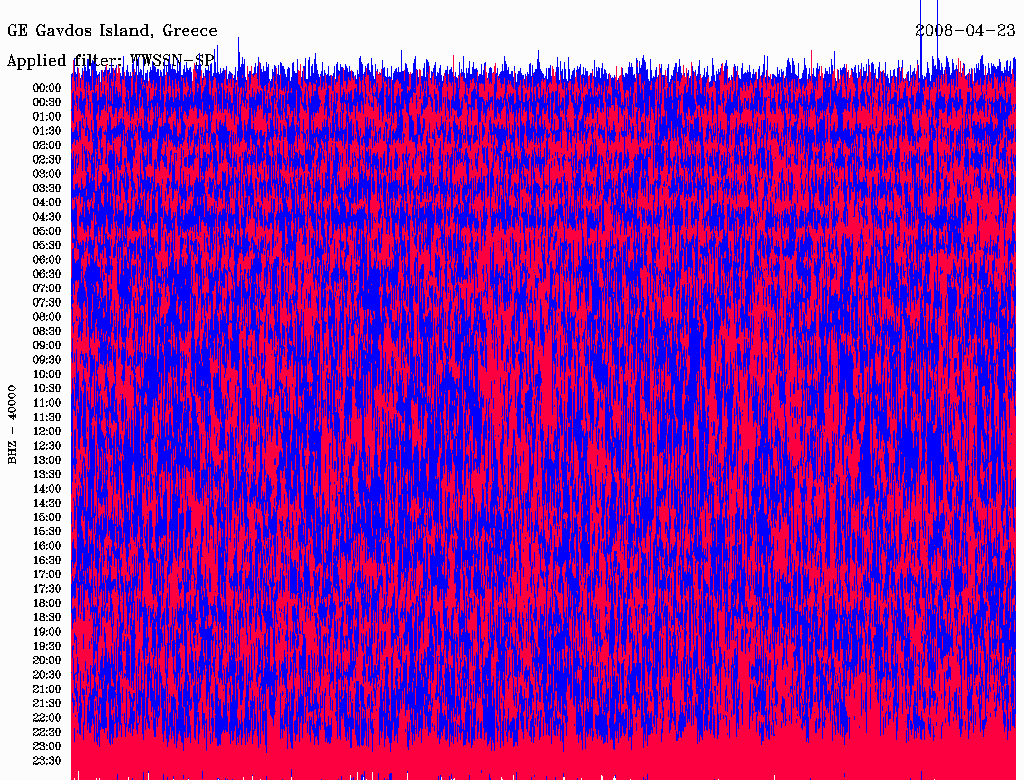Select the 06:00 time label
Viewport: 1024px width, 780px height.
coord(47,260)
